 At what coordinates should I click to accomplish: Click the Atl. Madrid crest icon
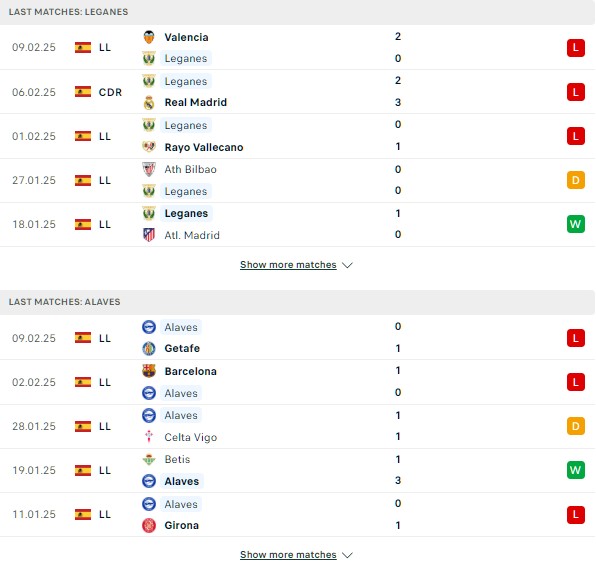(x=149, y=235)
